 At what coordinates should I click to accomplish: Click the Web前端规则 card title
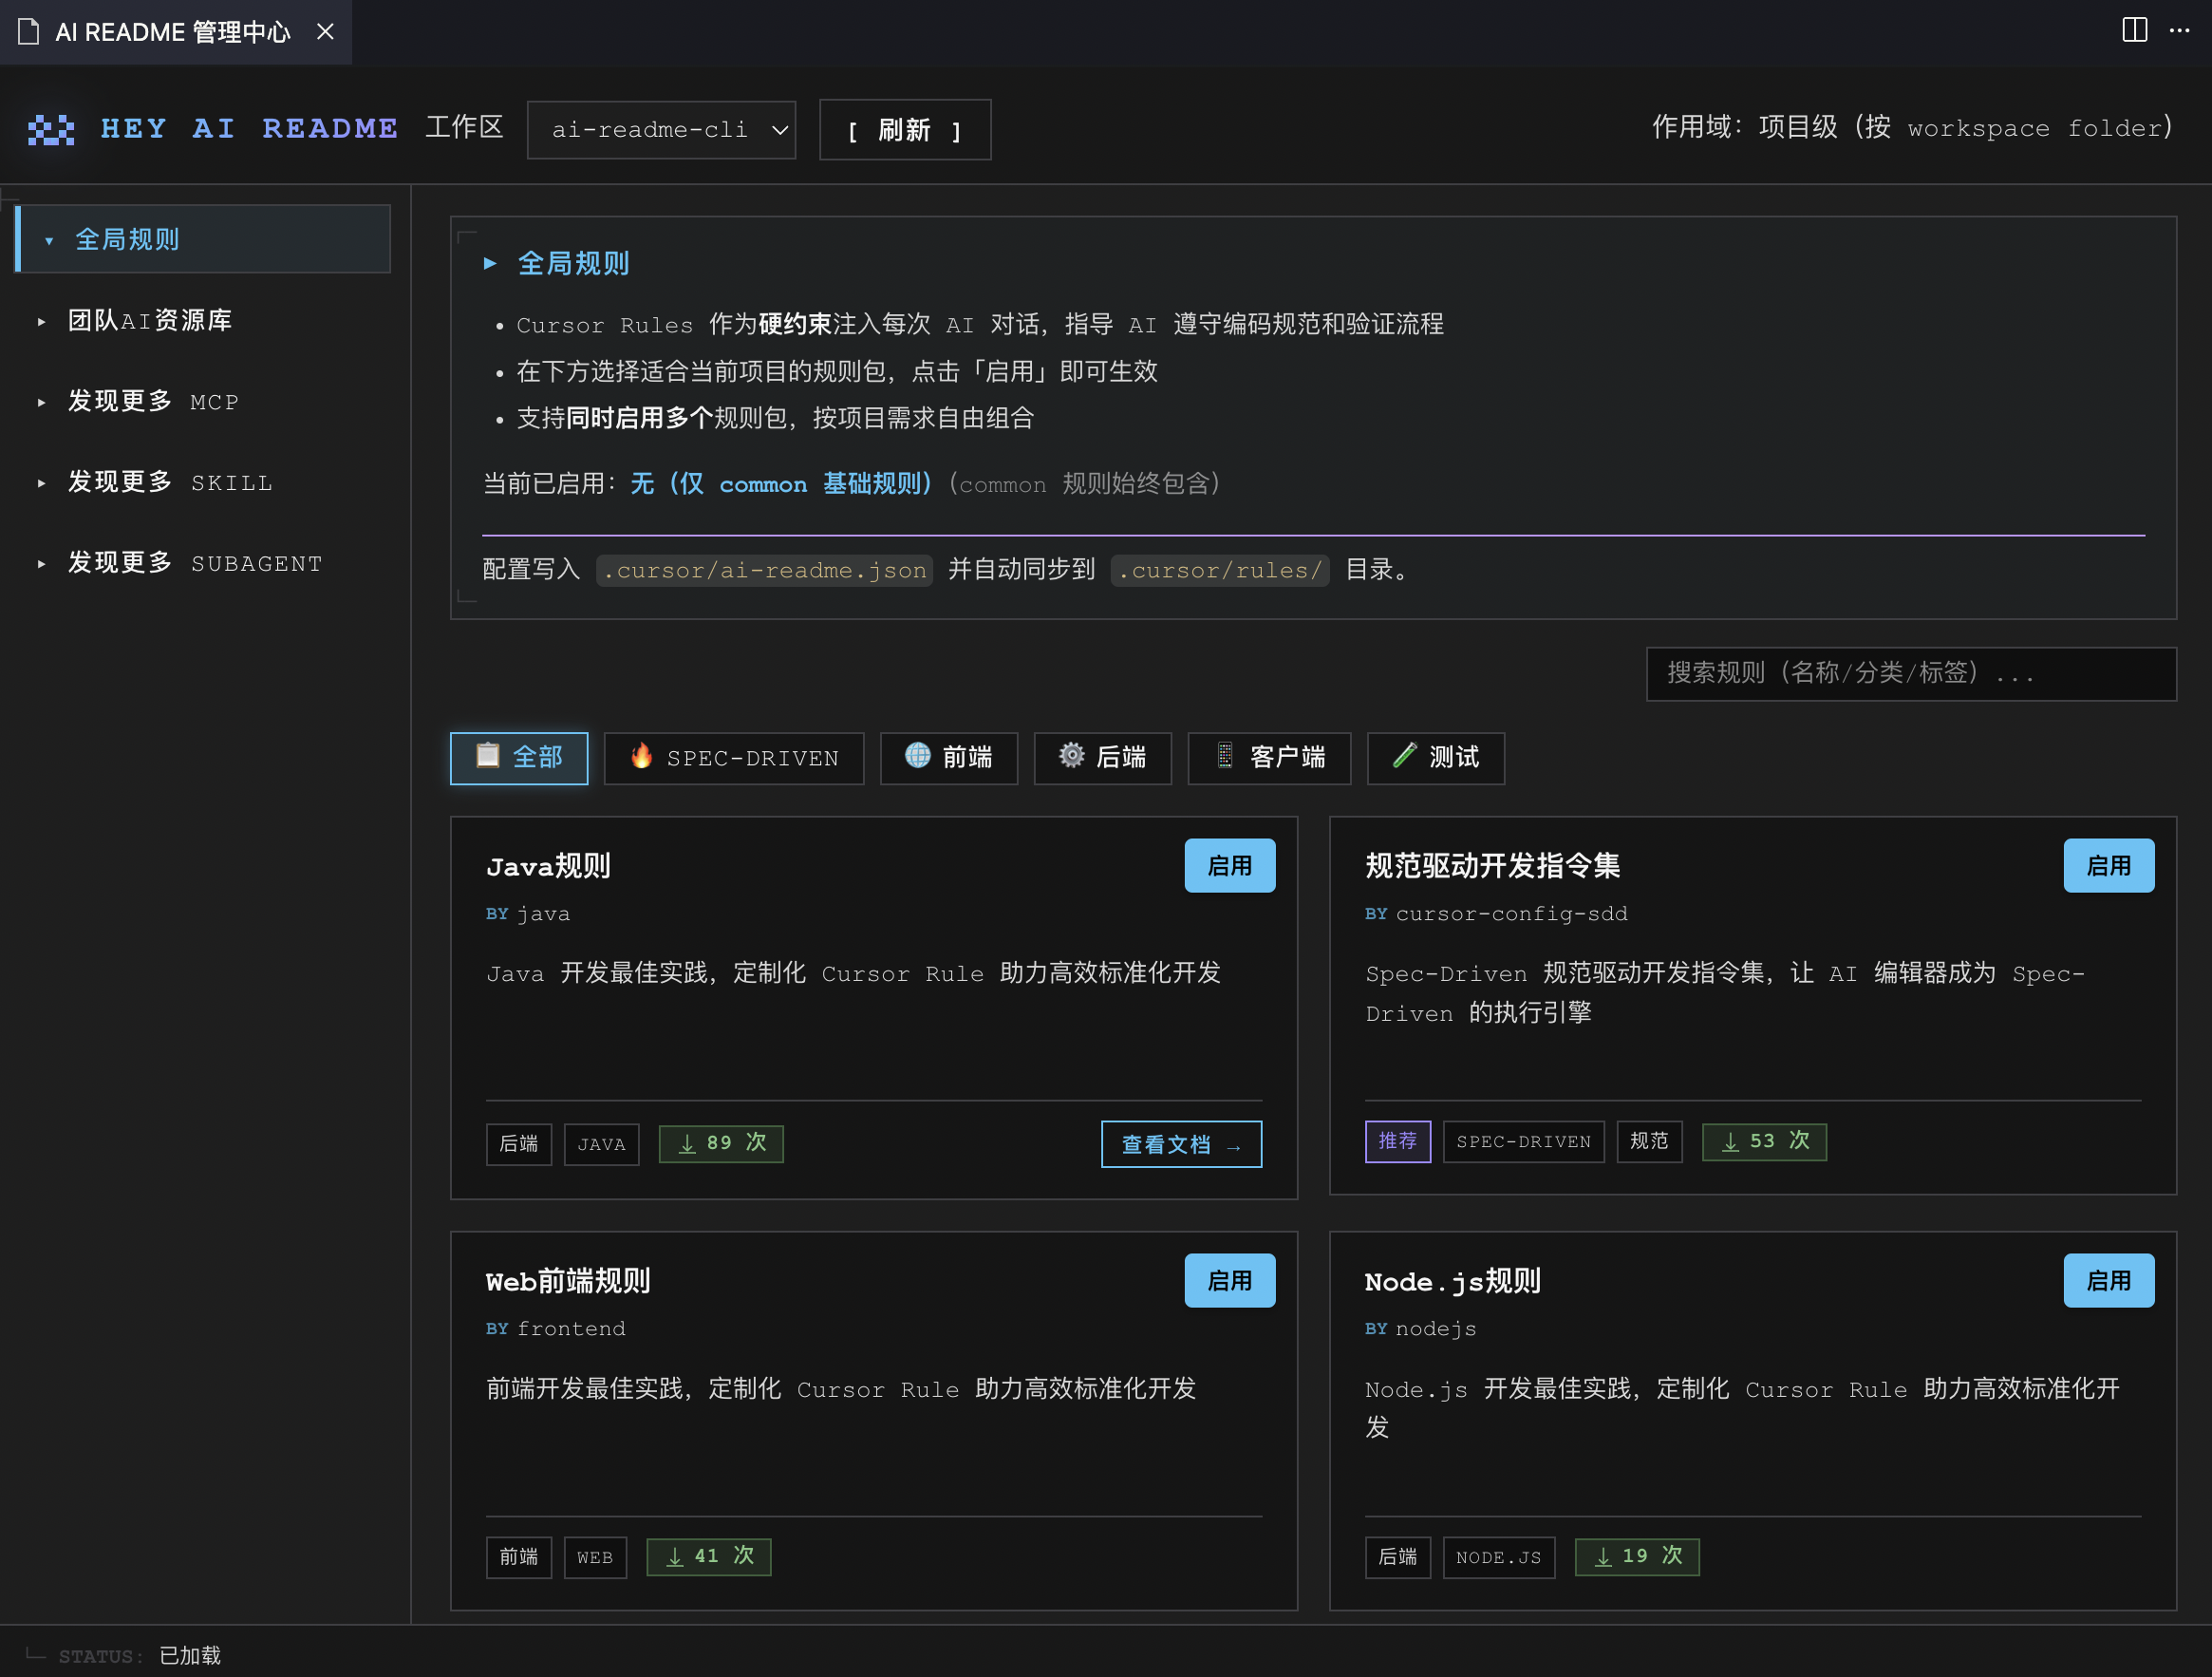pos(567,1281)
